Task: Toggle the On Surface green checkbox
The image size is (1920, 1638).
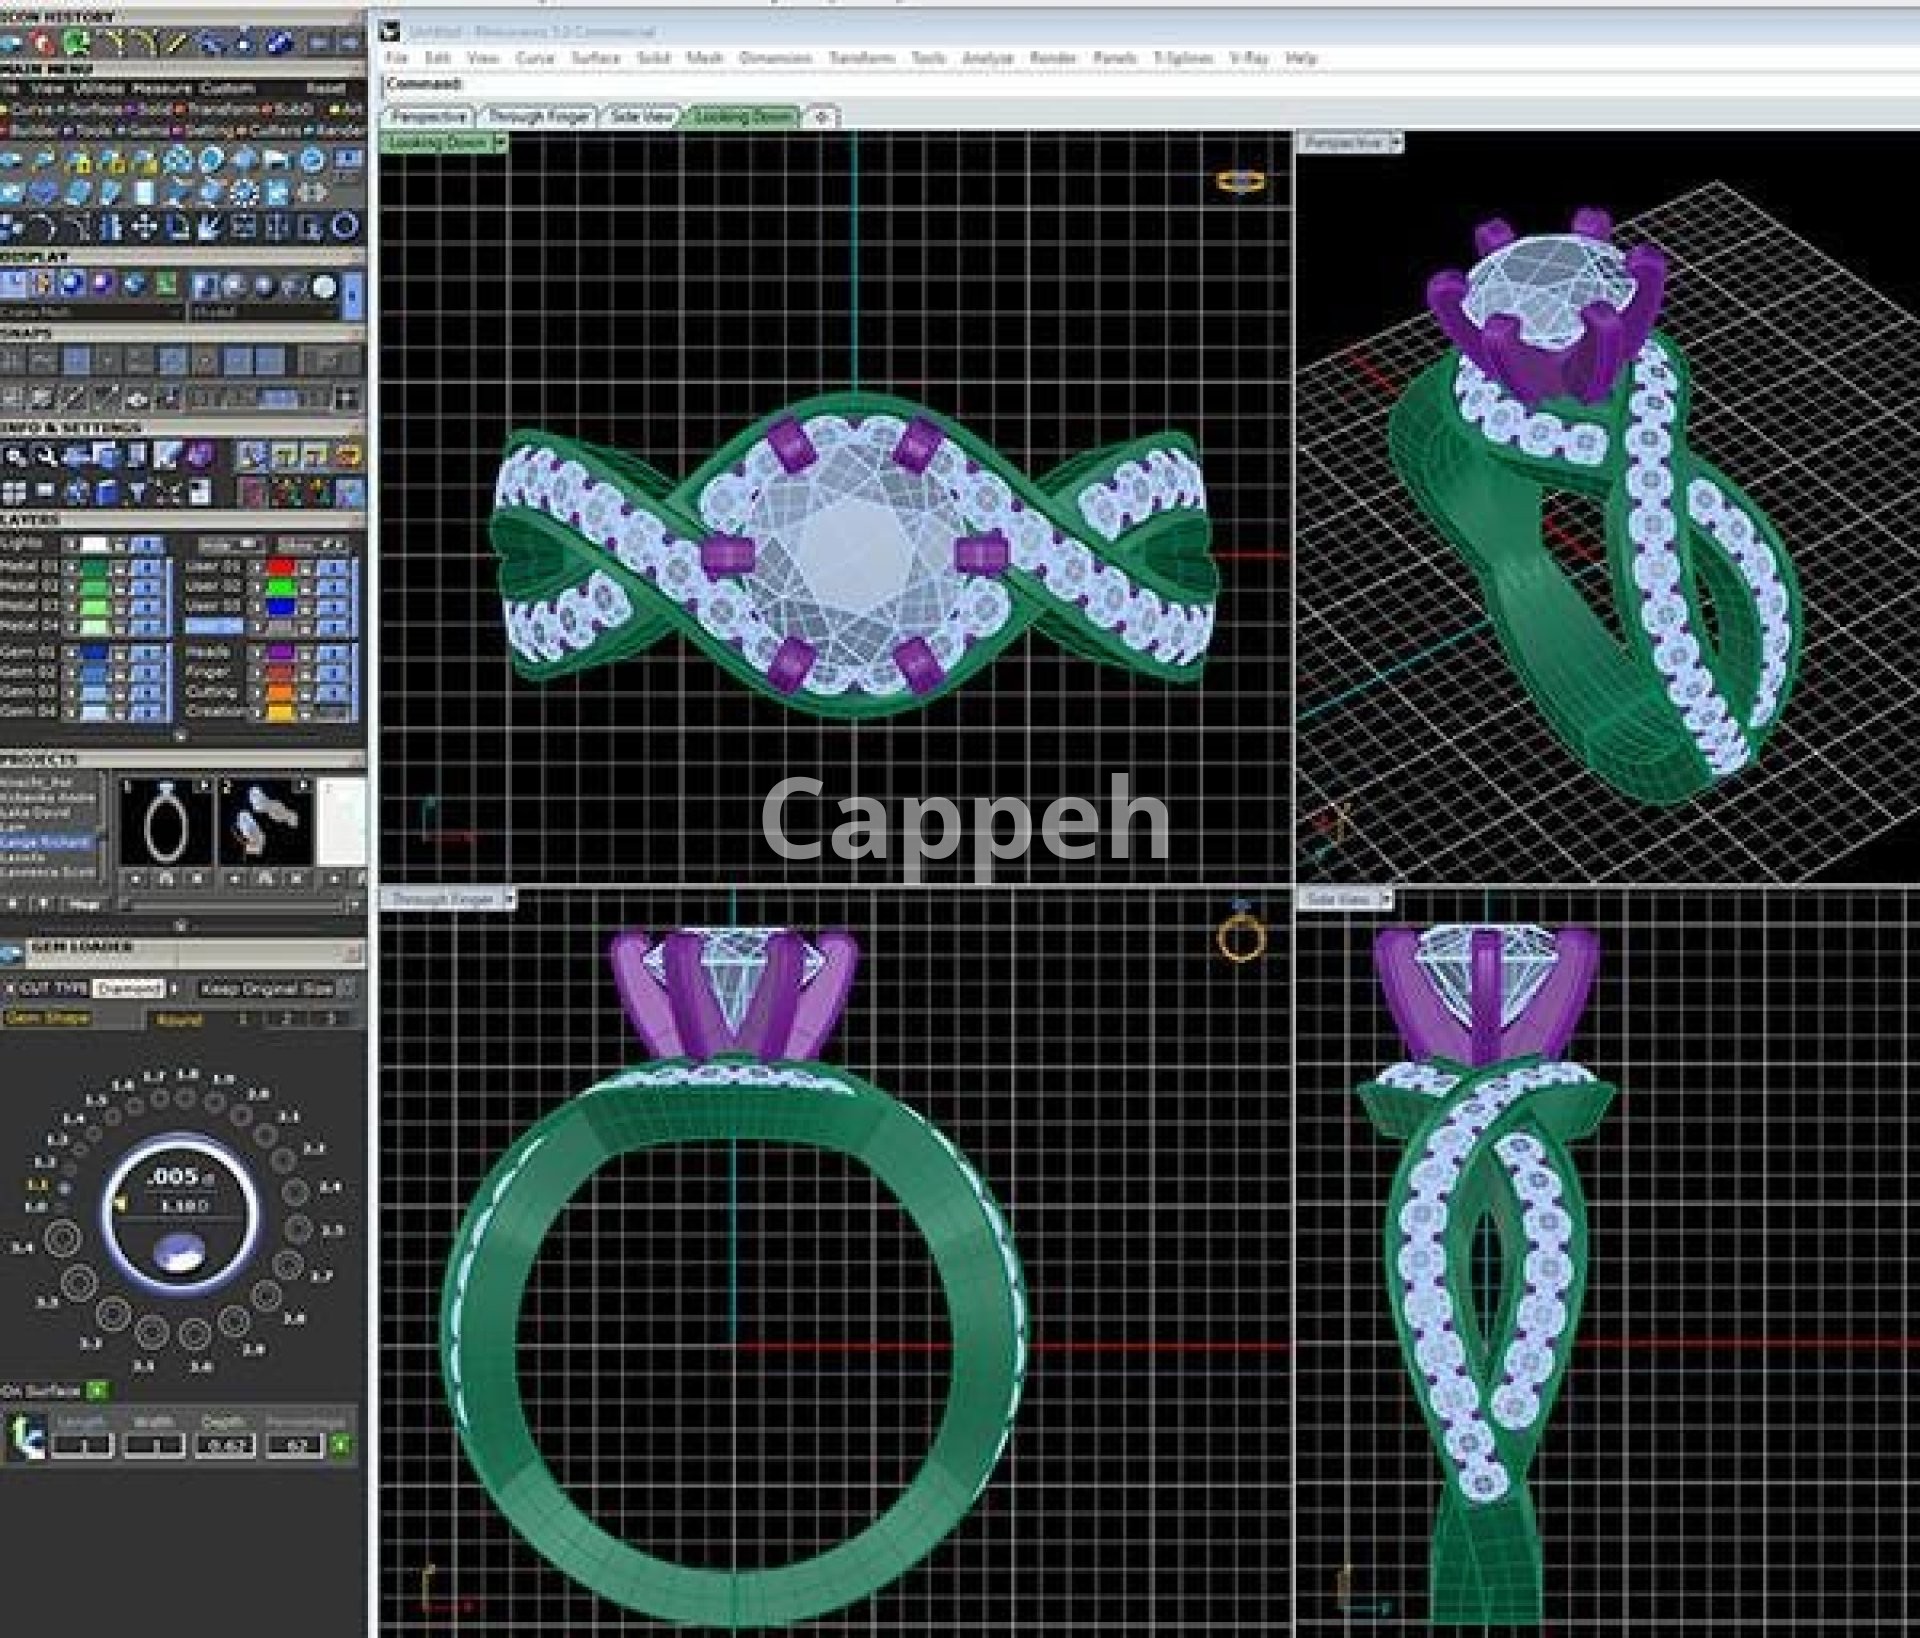Action: pyautogui.click(x=97, y=1390)
